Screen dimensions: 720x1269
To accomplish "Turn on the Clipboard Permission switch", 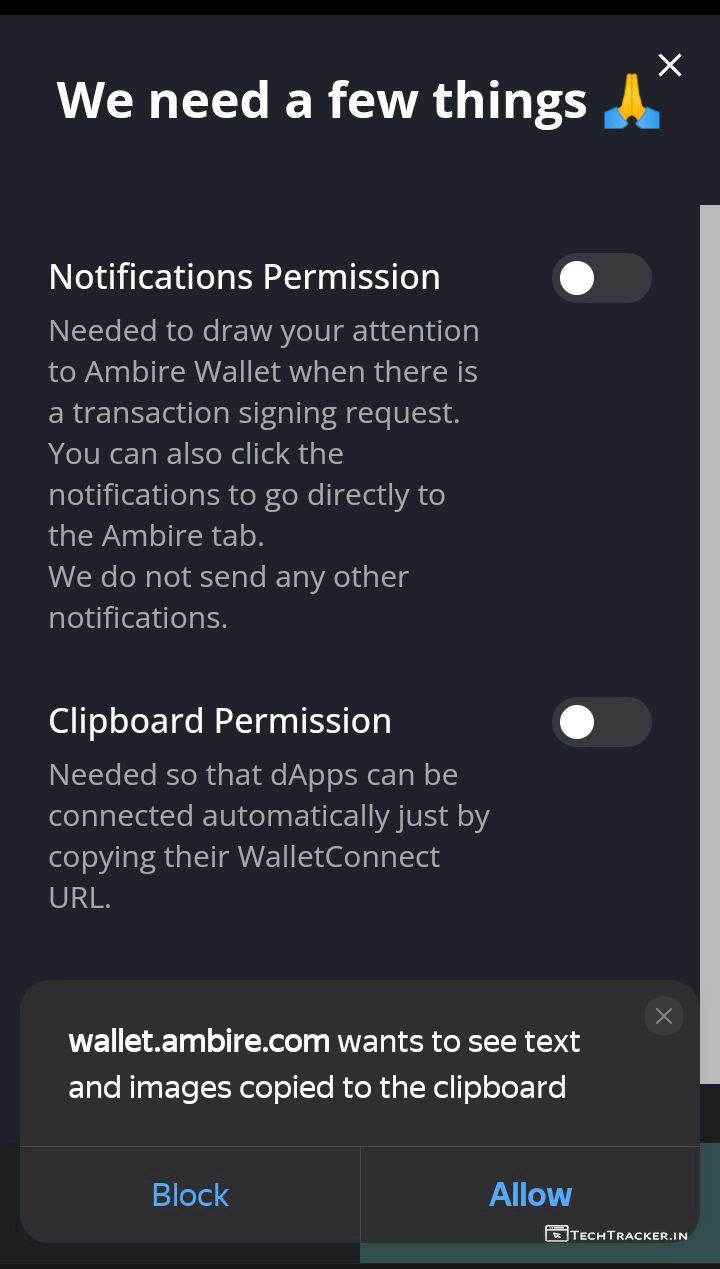I will coord(601,722).
